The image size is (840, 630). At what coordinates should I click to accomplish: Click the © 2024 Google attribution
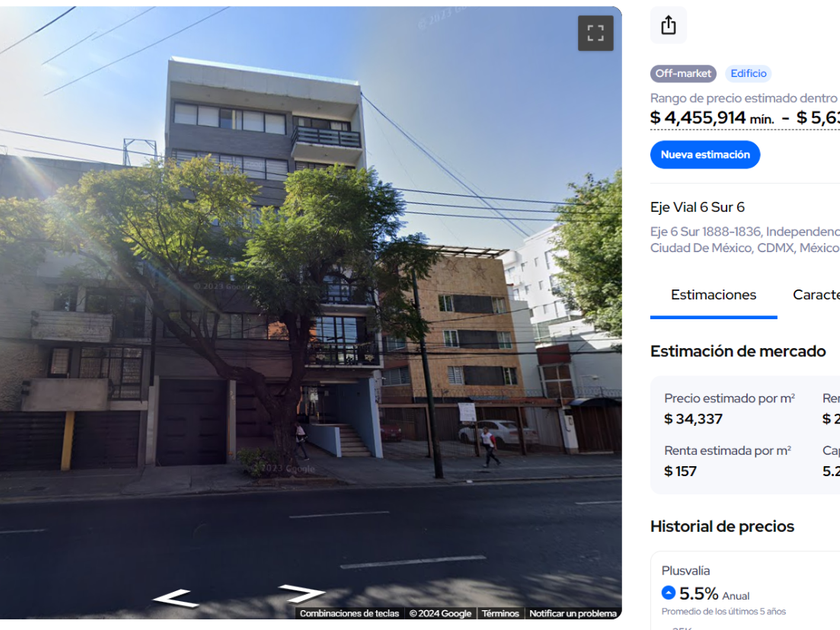click(440, 613)
